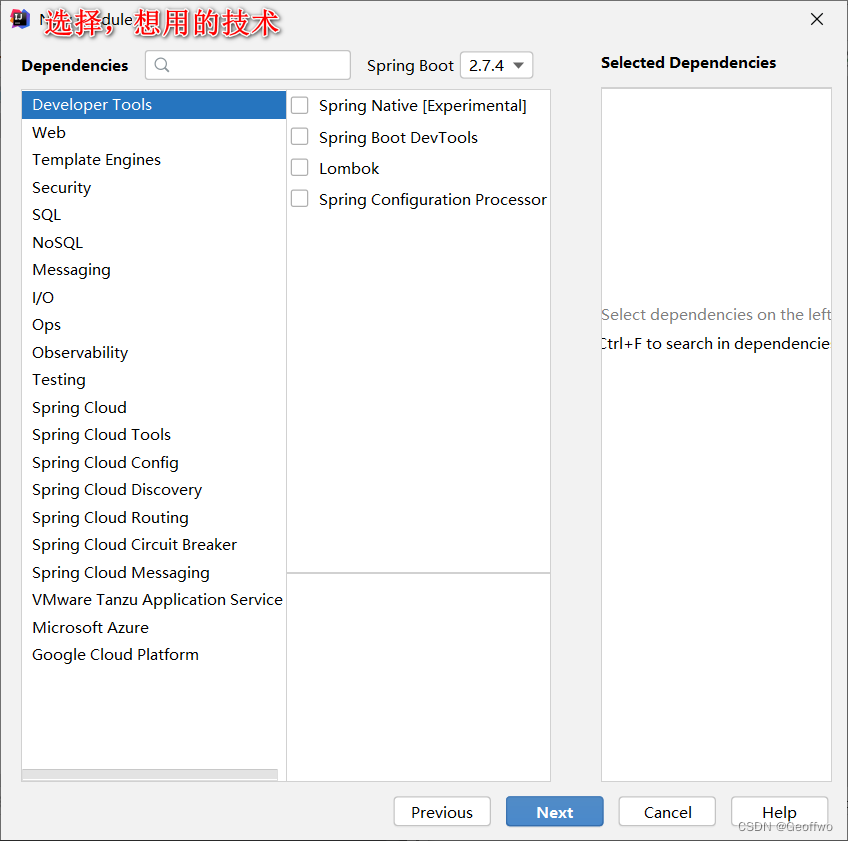
Task: Click the Spring Native [Experimental] label
Action: pyautogui.click(x=422, y=105)
